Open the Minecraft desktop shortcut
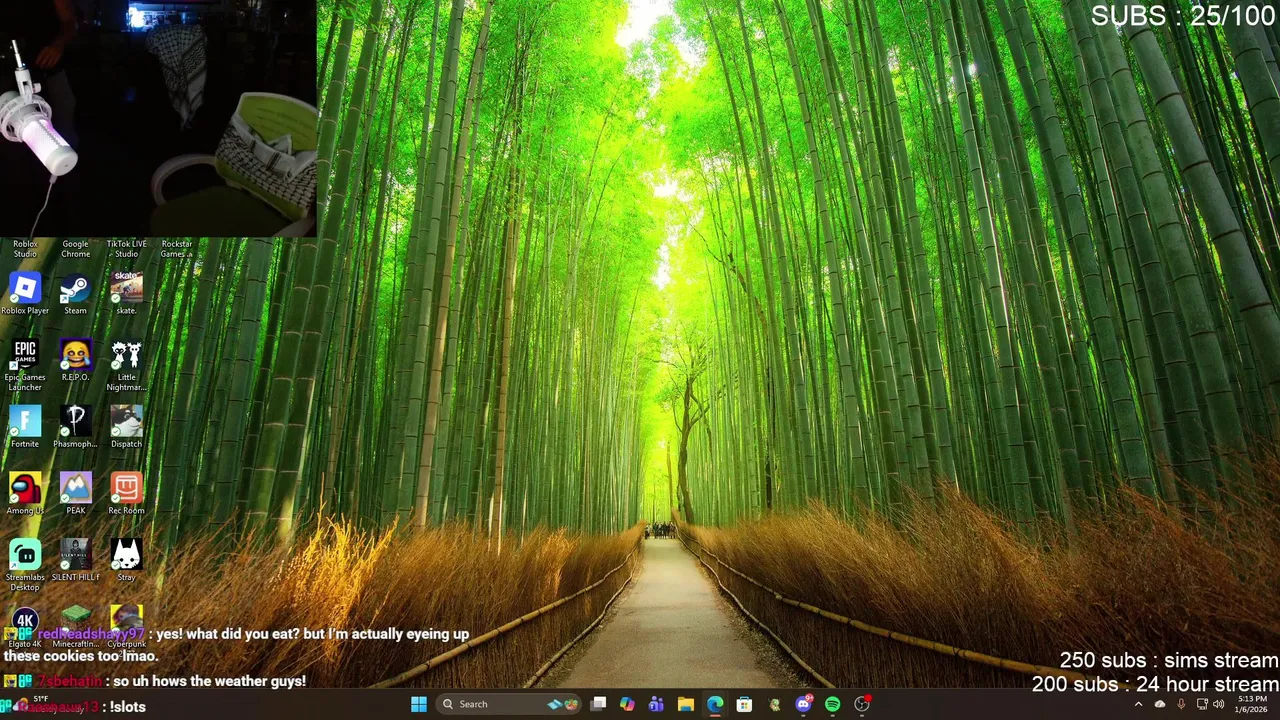1280x720 pixels. (75, 627)
